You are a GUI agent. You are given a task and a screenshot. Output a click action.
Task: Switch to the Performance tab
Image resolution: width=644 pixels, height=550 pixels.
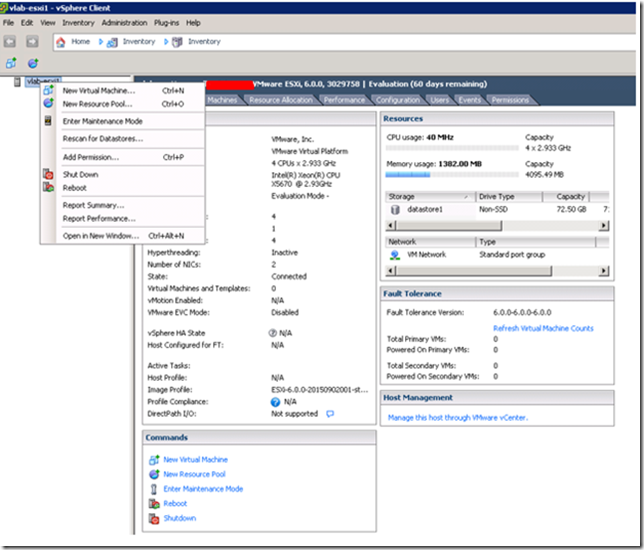click(x=344, y=100)
